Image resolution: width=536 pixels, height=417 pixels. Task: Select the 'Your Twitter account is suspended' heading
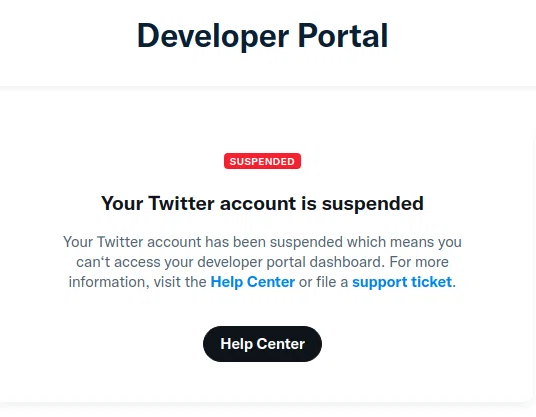coord(262,203)
